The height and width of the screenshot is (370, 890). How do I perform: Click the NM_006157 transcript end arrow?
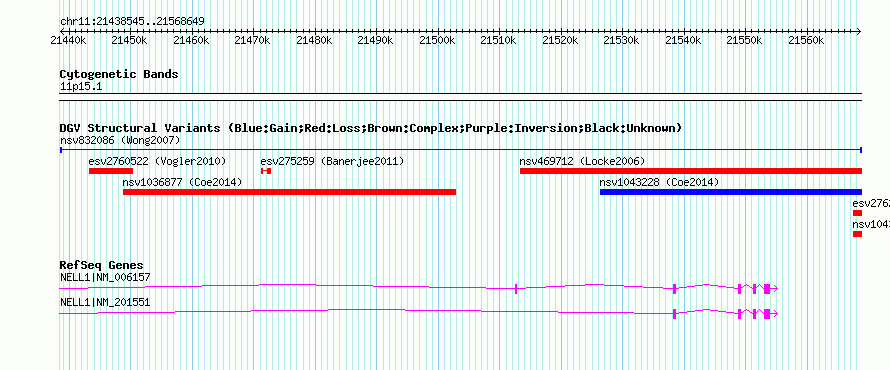(774, 288)
